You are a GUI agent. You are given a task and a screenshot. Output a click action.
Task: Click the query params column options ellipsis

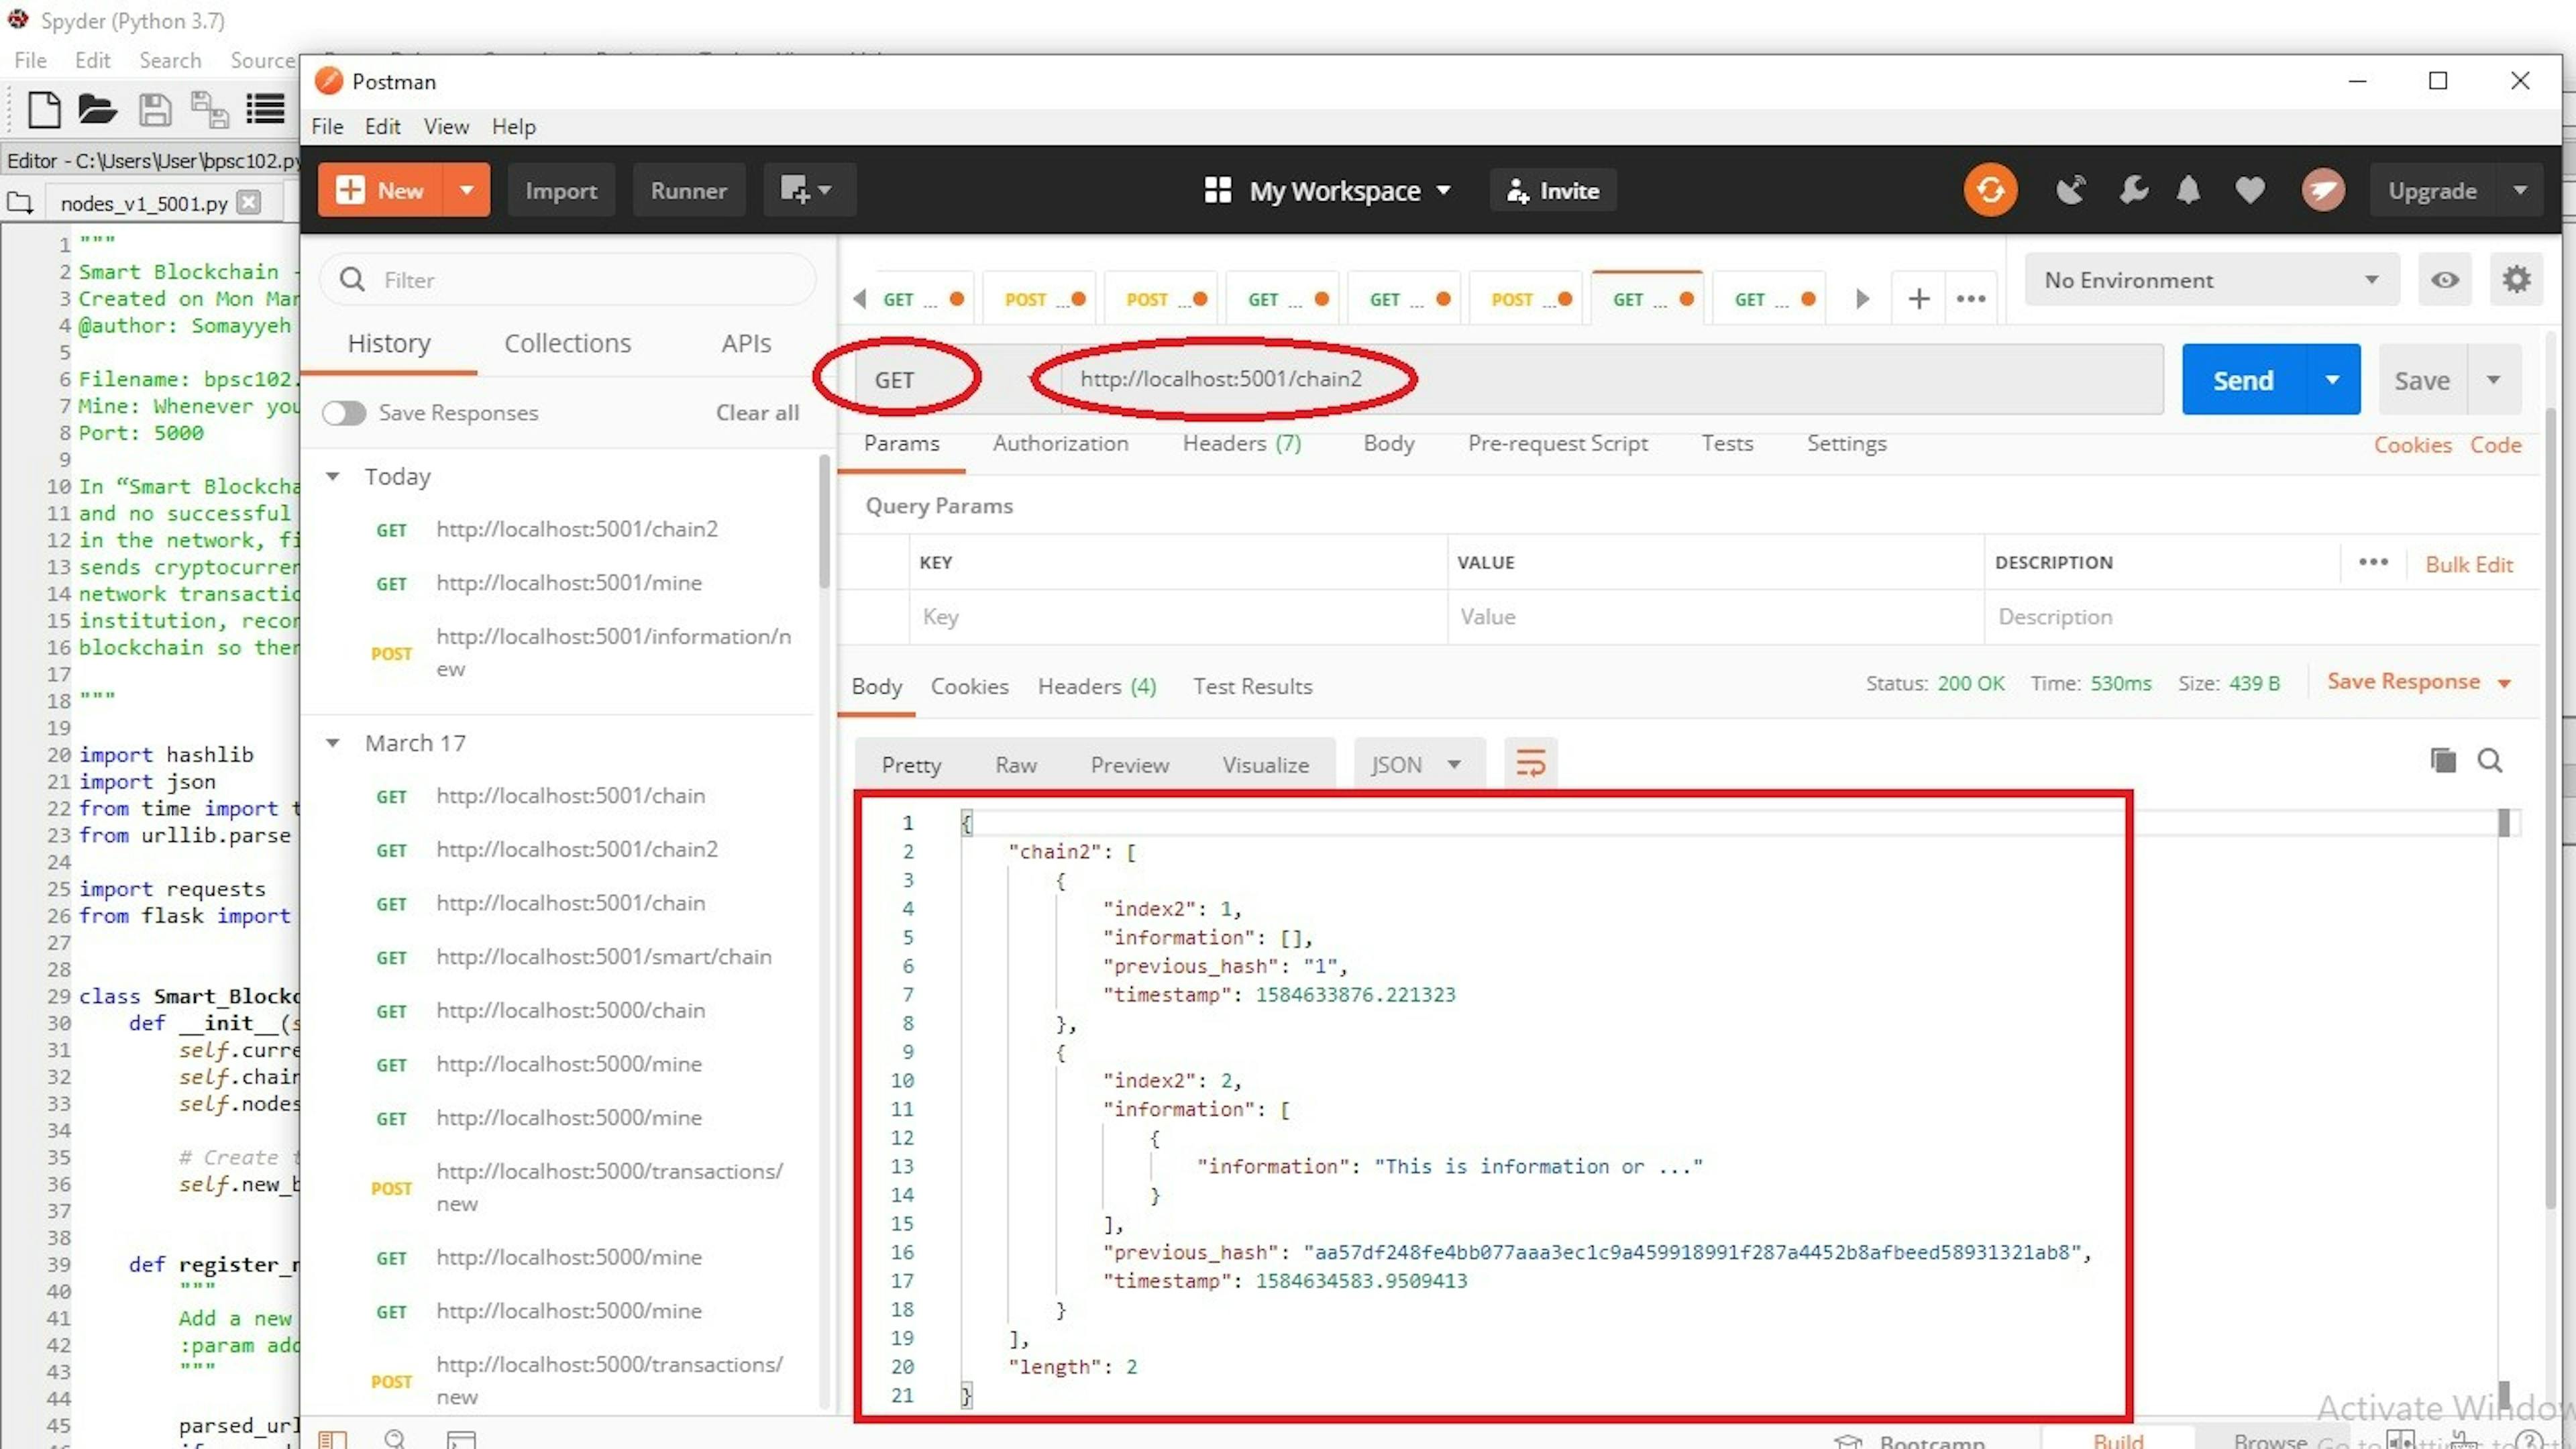2373,562
